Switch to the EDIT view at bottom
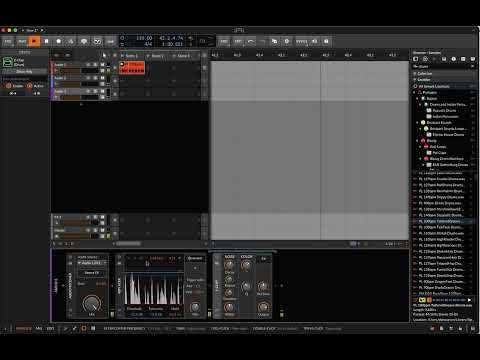Screen dimensions: 480x360 click(x=50, y=328)
